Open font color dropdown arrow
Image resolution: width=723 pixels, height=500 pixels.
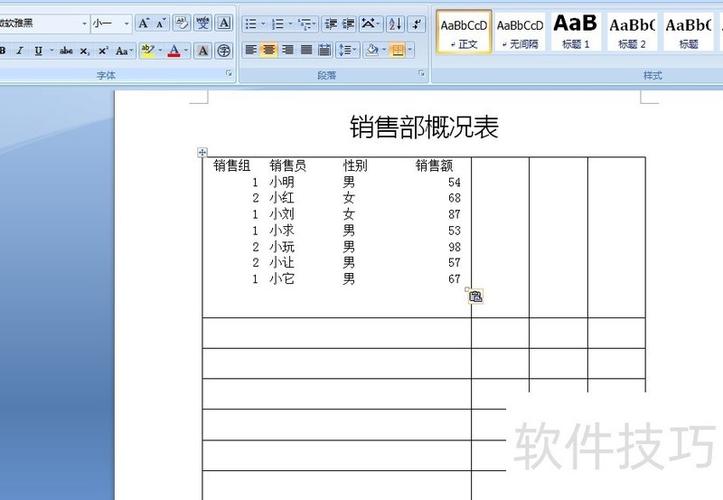point(186,51)
